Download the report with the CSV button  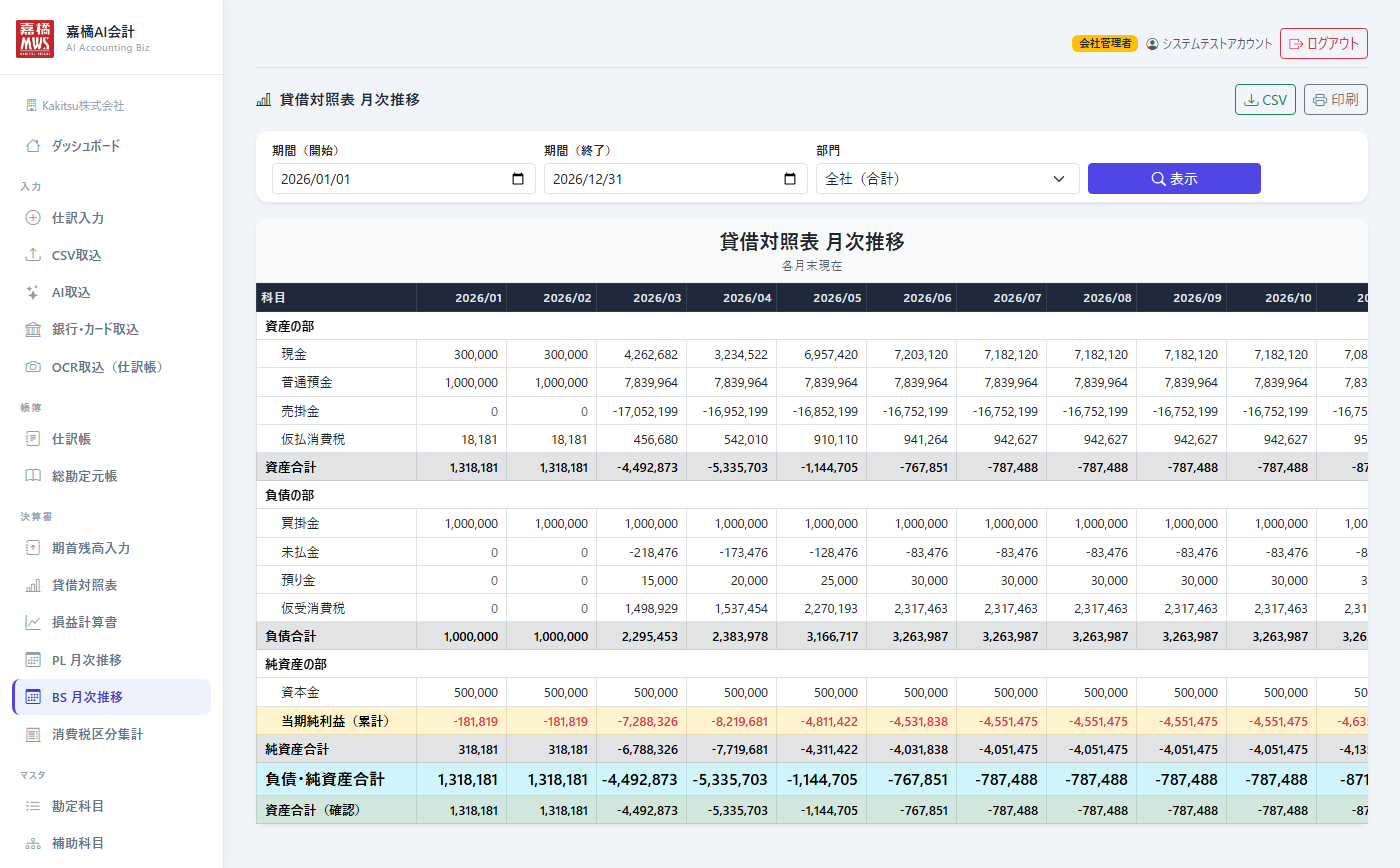click(1266, 100)
